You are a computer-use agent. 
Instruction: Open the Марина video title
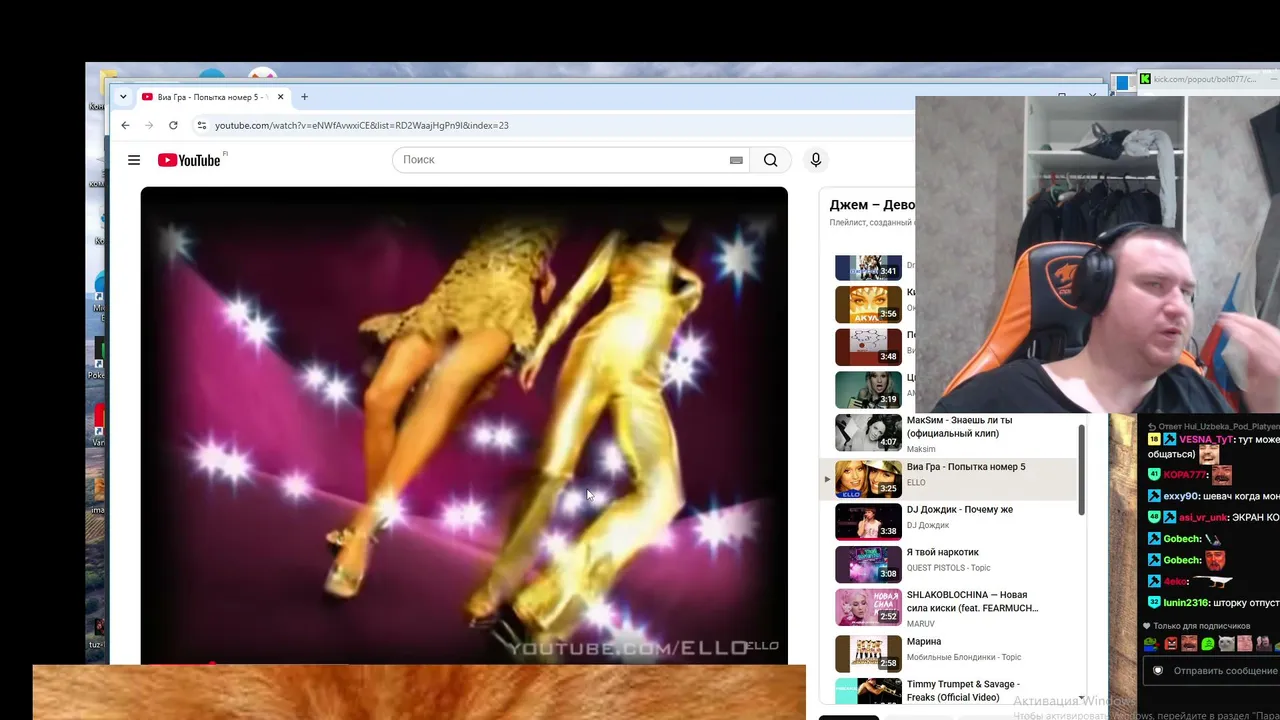924,642
